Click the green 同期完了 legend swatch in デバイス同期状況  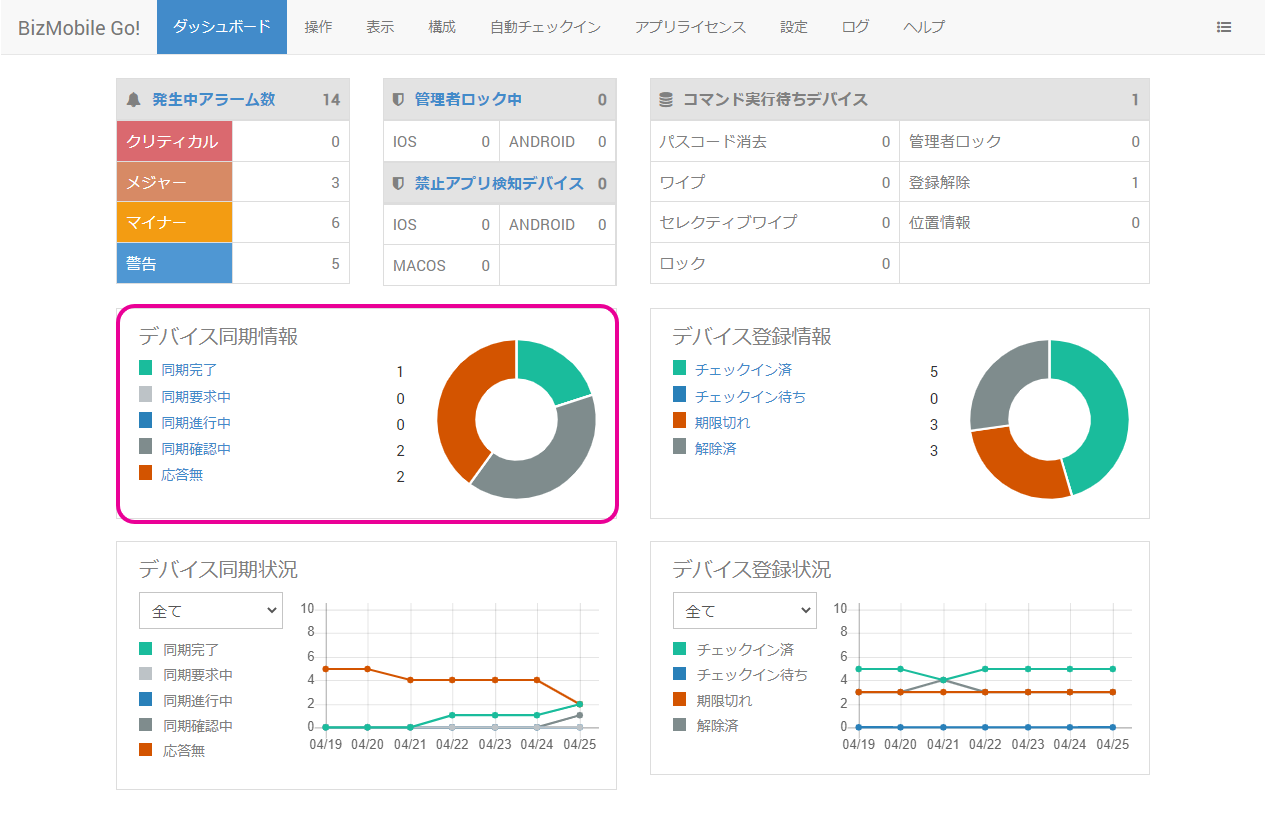146,649
